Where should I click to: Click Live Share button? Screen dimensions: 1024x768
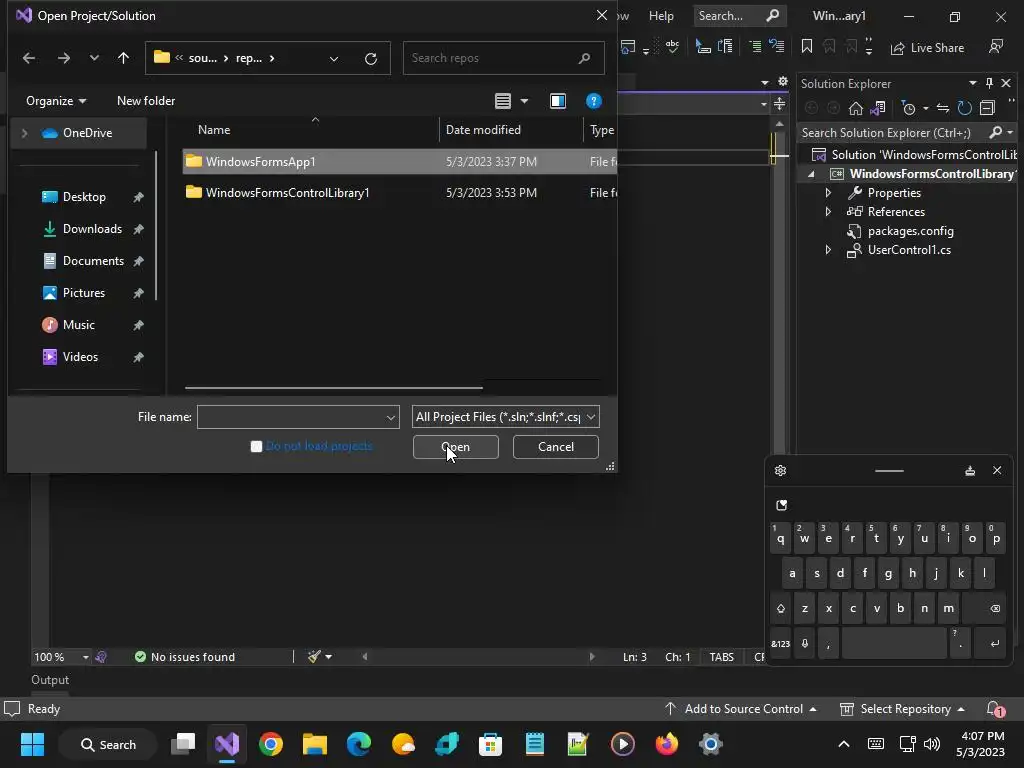point(928,48)
